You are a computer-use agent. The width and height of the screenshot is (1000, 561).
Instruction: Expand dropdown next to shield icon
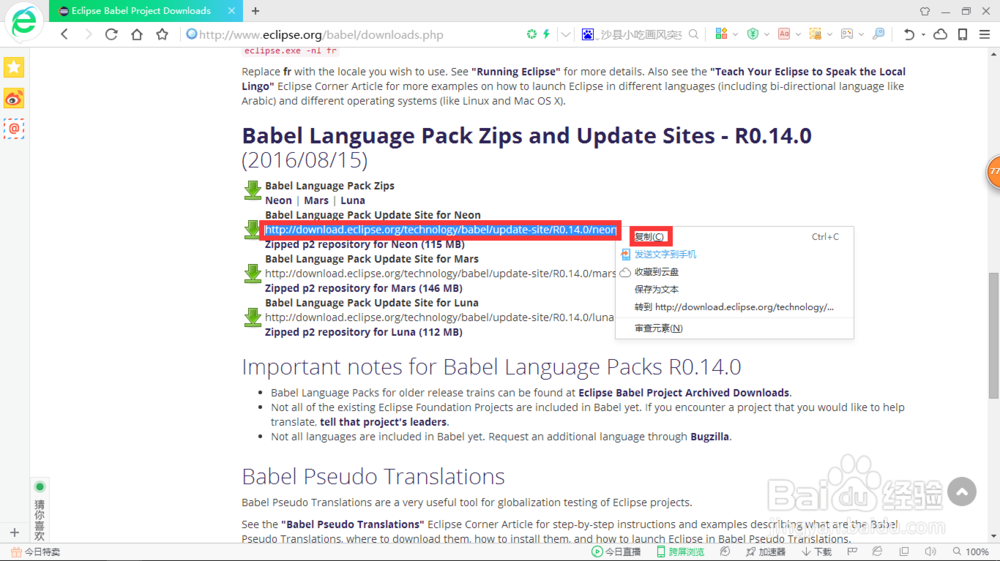coord(767,34)
